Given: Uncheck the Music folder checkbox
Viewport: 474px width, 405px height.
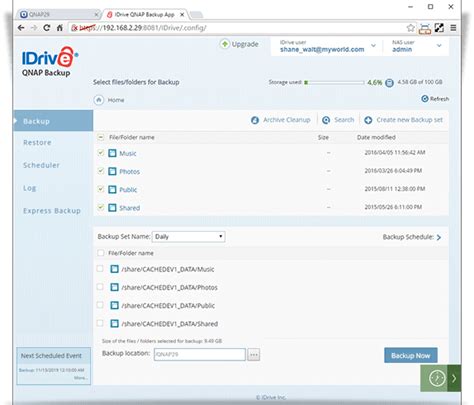Looking at the screenshot, I should [100, 153].
